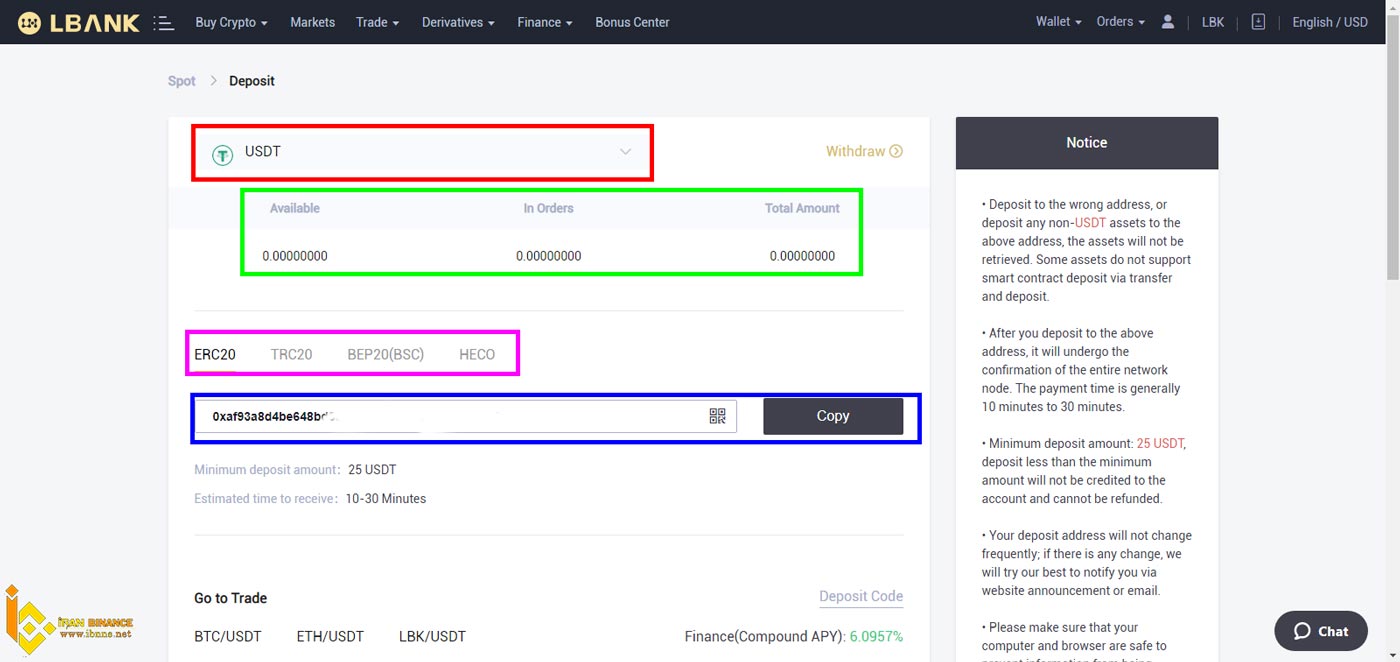Click the 0.00000000 value under Total Amount
1400x662 pixels.
click(x=802, y=256)
